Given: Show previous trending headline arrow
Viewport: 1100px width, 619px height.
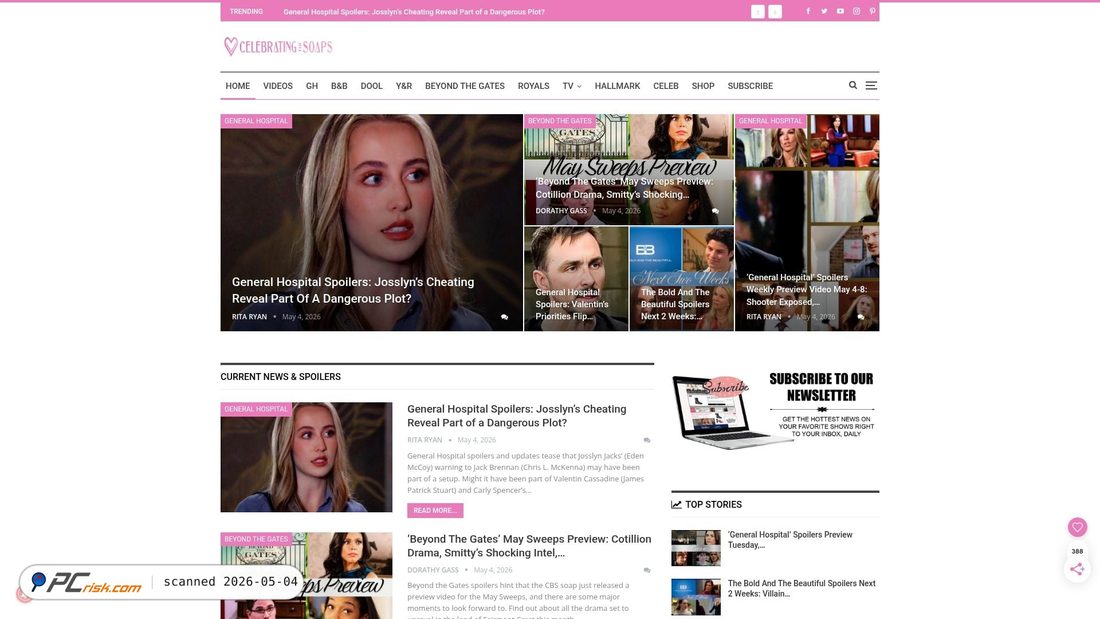Looking at the screenshot, I should (758, 12).
